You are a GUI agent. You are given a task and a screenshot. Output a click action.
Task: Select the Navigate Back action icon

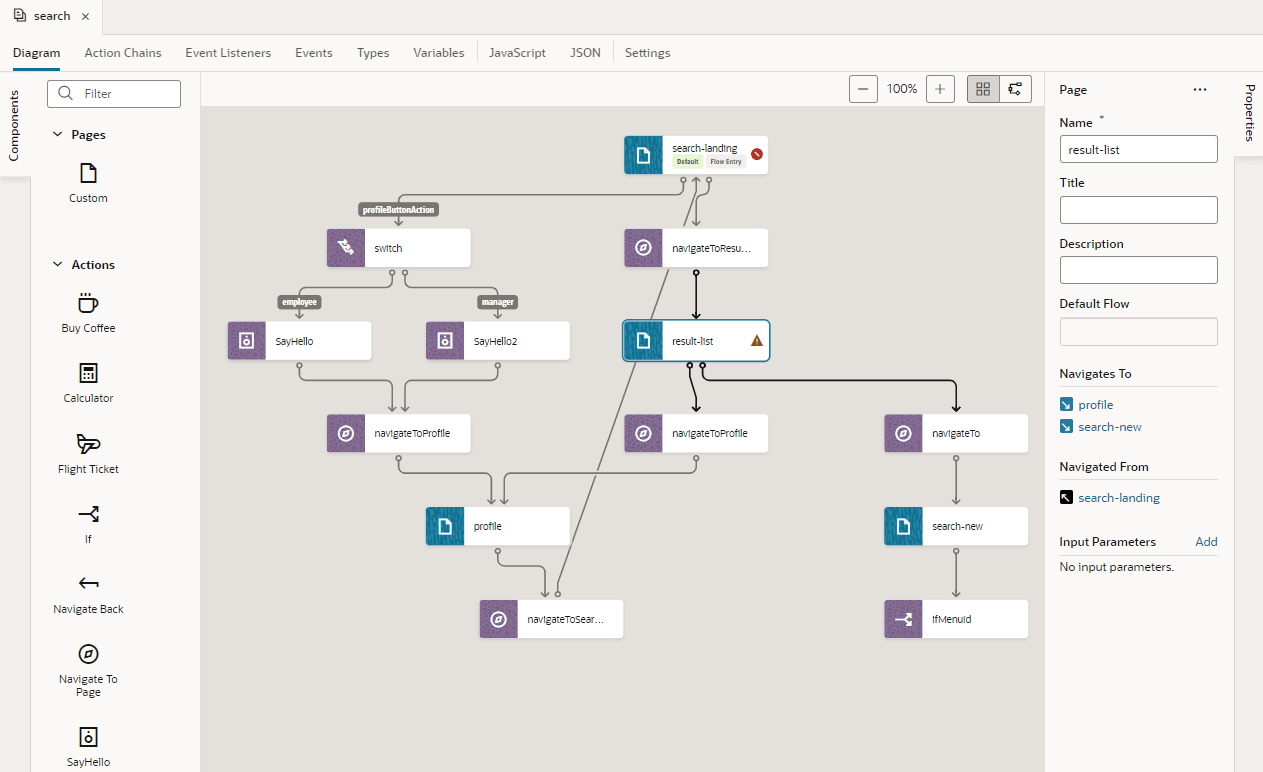click(87, 584)
